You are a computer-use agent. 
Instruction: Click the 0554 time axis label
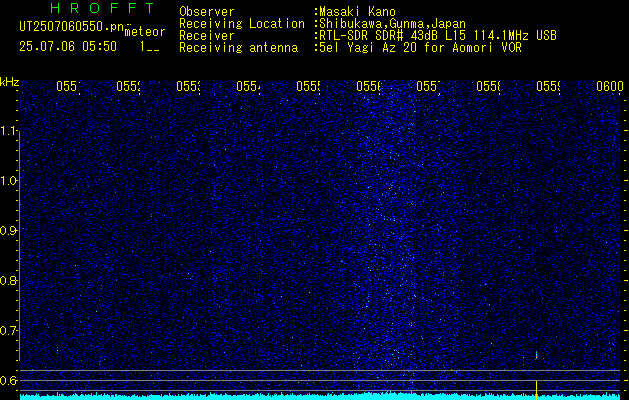coord(248,86)
